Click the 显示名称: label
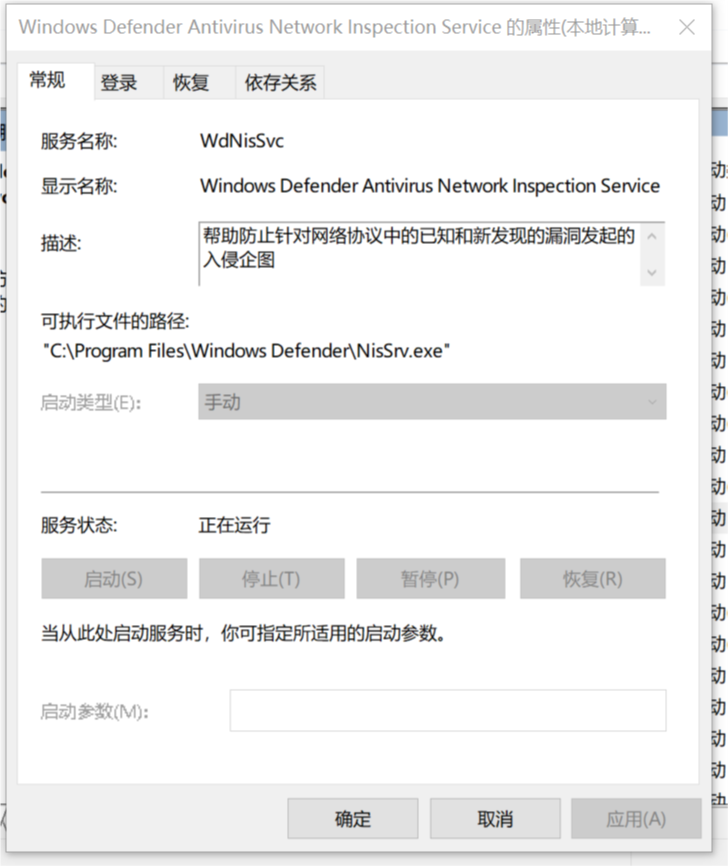Image resolution: width=728 pixels, height=866 pixels. point(79,186)
